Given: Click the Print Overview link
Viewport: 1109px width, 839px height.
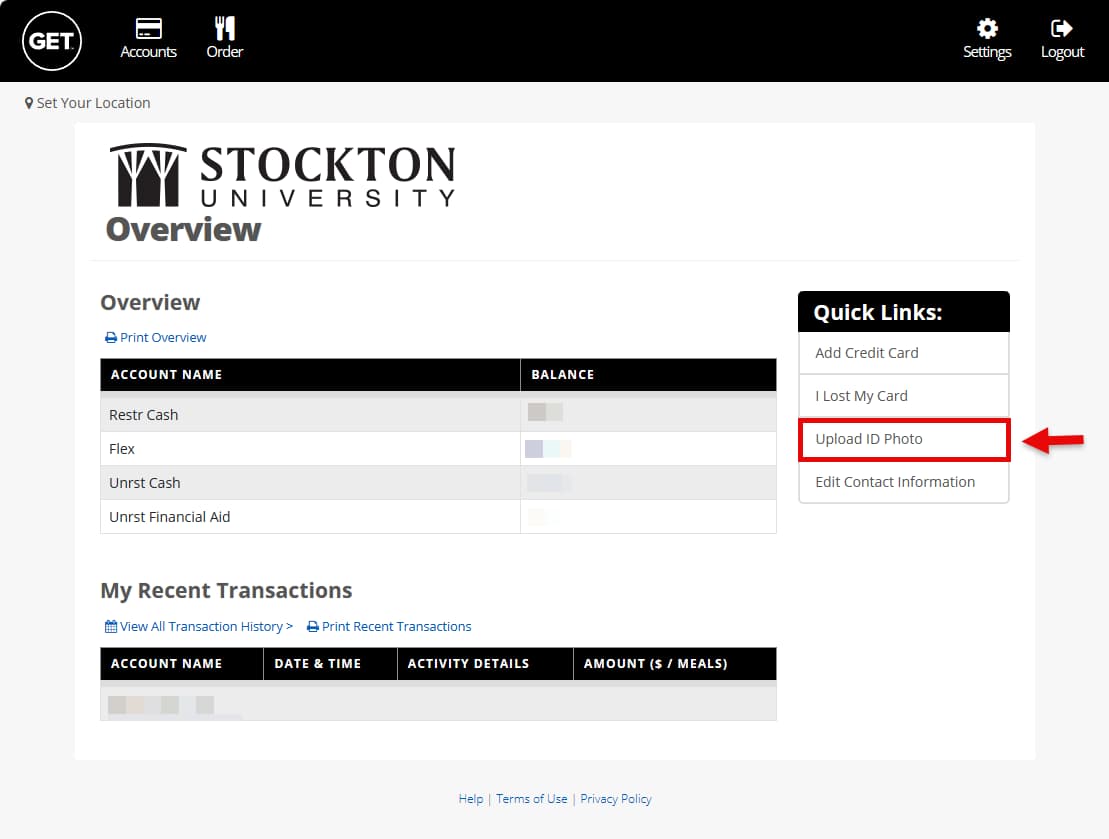Looking at the screenshot, I should 163,337.
